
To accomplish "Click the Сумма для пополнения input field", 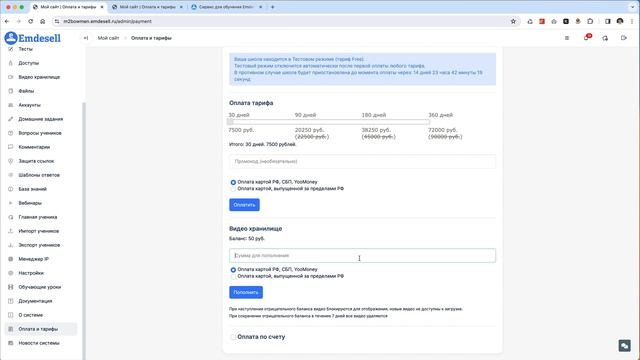I will pos(362,256).
